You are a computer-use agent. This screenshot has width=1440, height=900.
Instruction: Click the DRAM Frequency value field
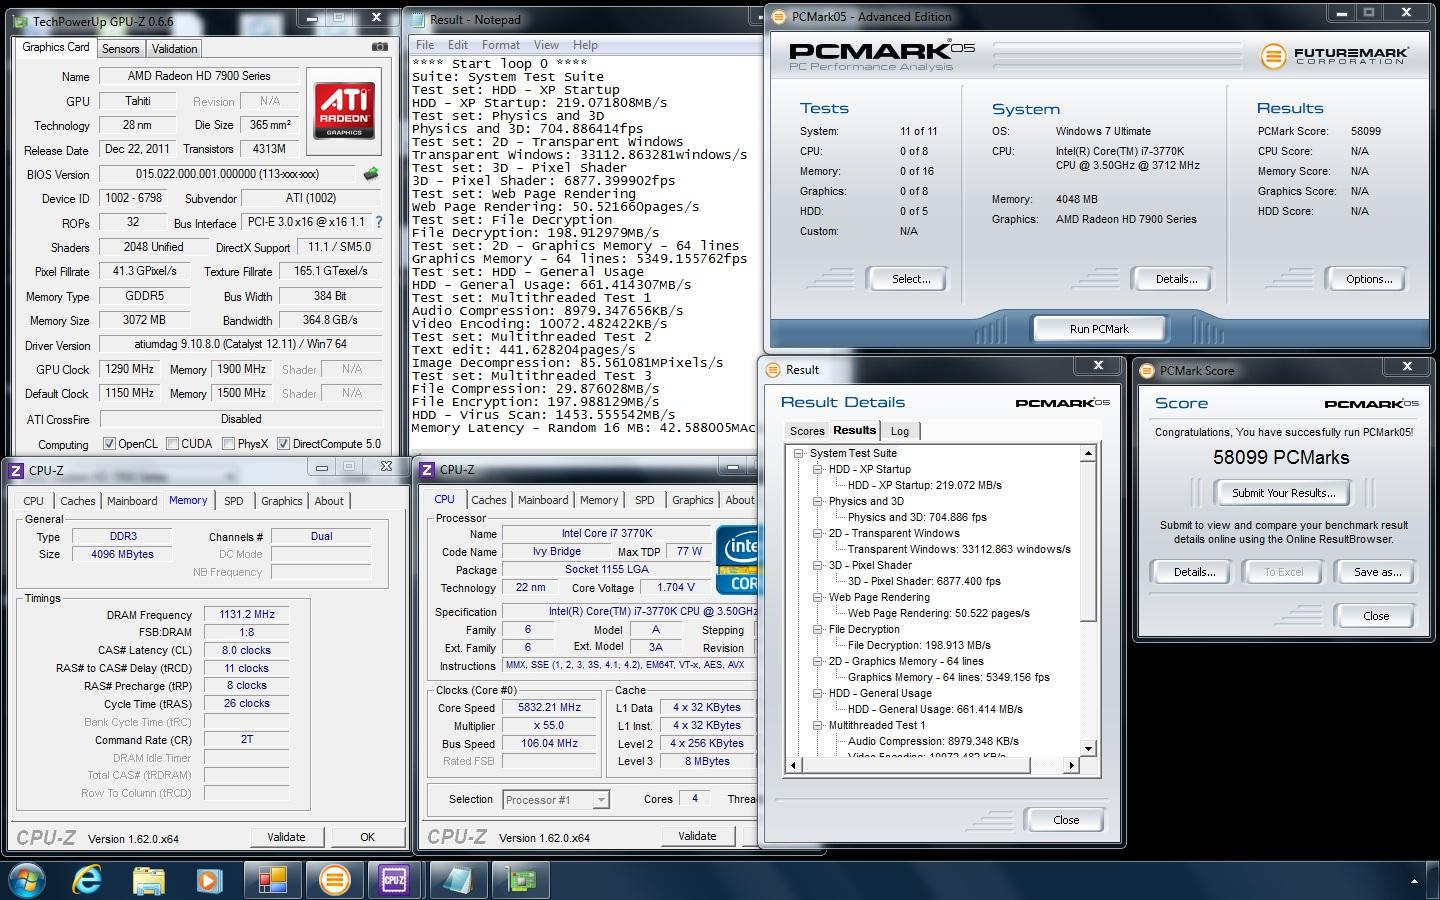247,614
